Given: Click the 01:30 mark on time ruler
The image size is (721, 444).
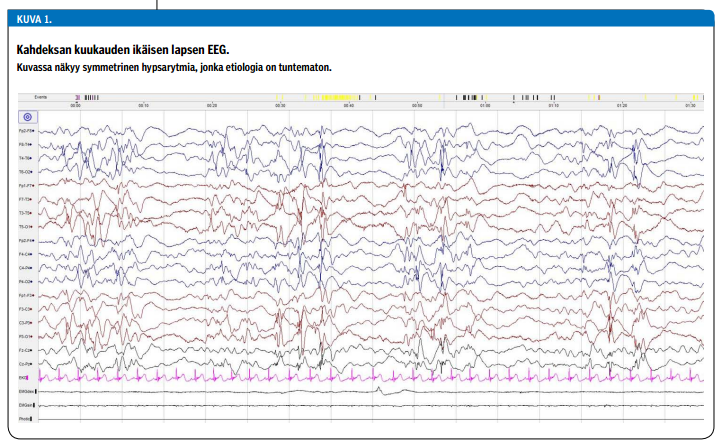Looking at the screenshot, I should (x=690, y=104).
